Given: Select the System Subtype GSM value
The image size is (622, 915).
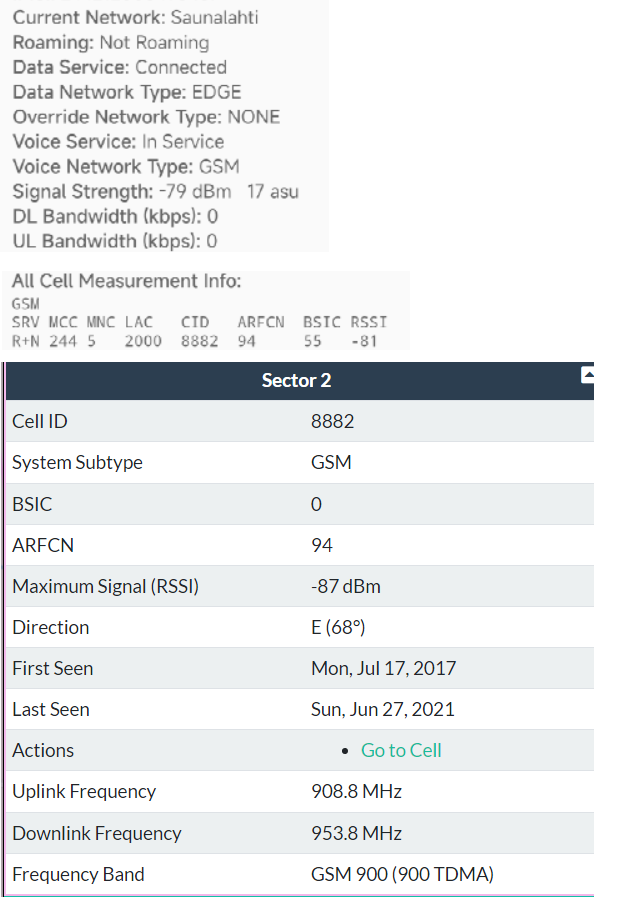Looking at the screenshot, I should pyautogui.click(x=331, y=462).
